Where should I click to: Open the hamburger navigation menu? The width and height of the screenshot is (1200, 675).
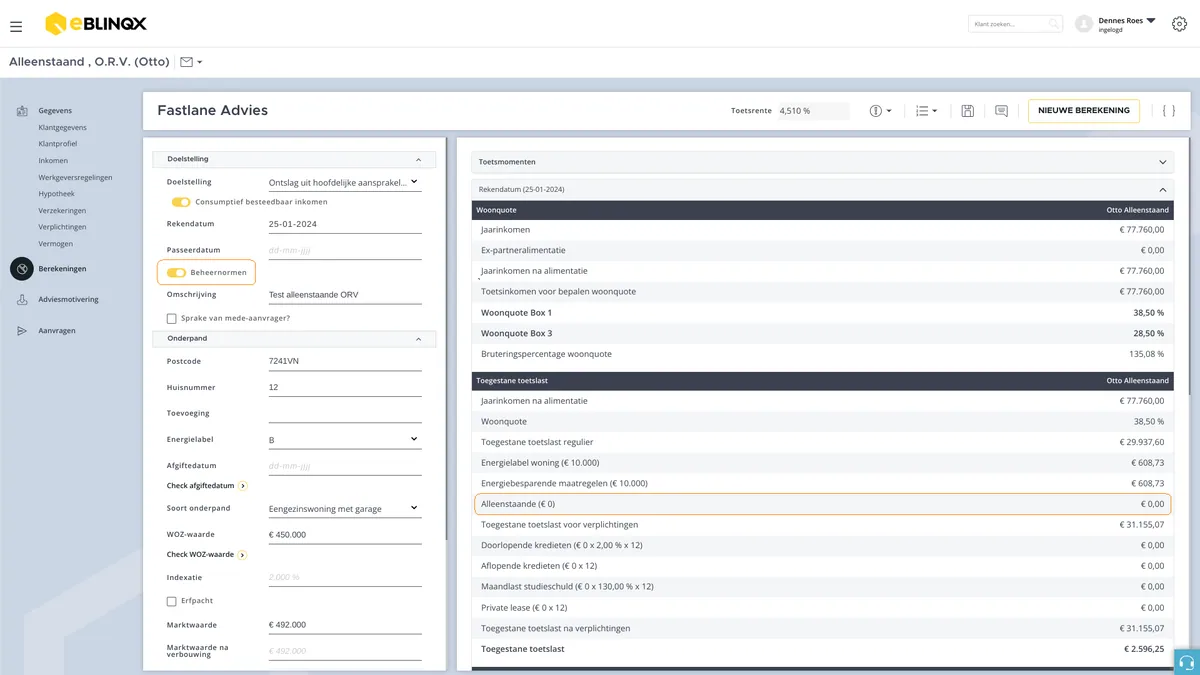point(16,25)
